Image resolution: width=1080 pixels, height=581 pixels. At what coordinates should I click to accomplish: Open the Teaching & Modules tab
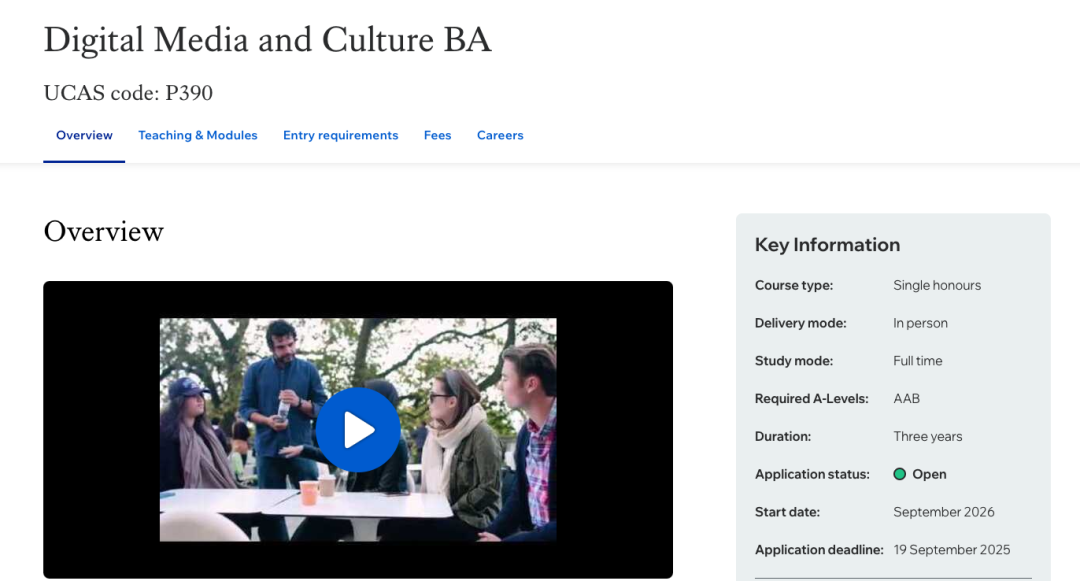tap(198, 135)
